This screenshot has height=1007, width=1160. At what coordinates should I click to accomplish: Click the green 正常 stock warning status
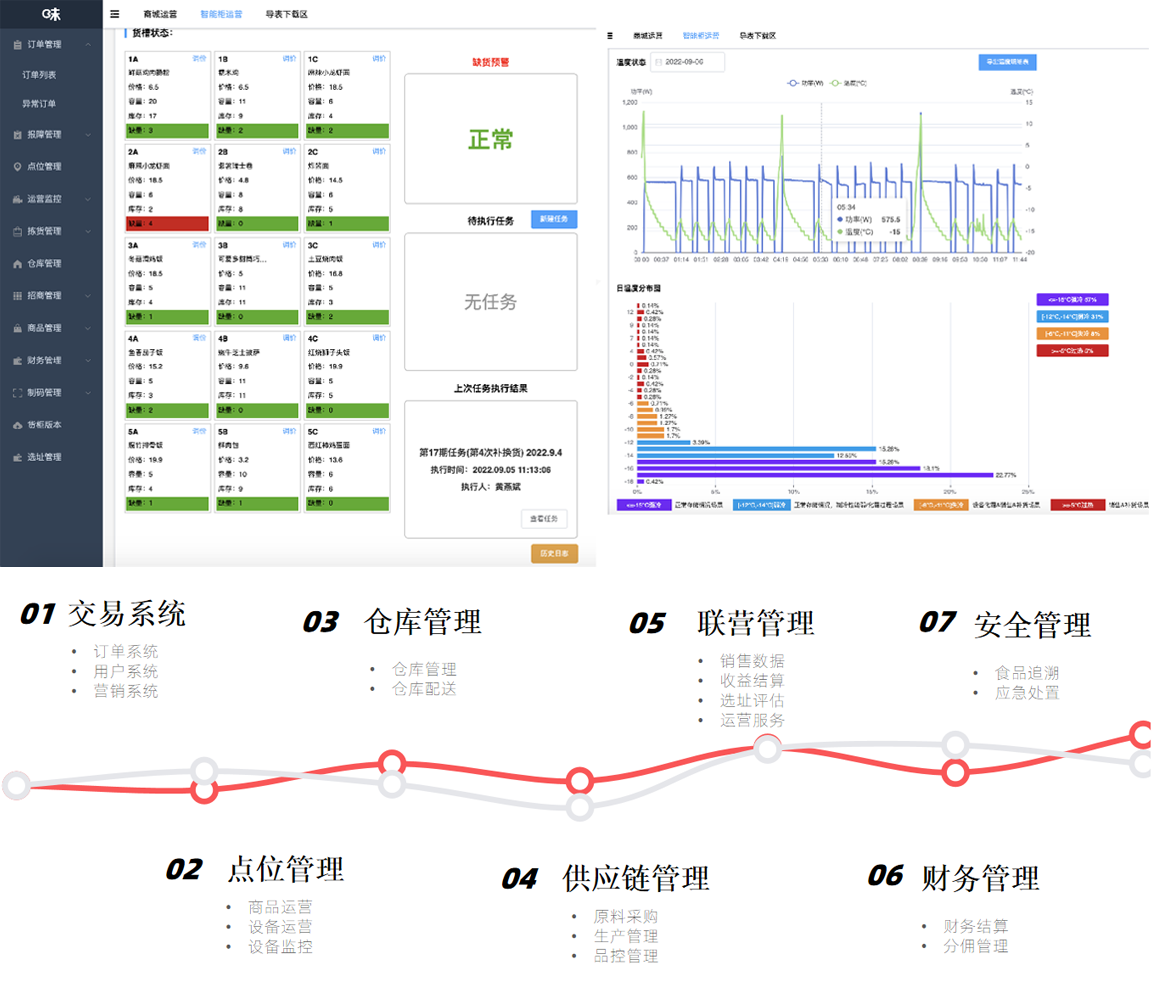(490, 139)
